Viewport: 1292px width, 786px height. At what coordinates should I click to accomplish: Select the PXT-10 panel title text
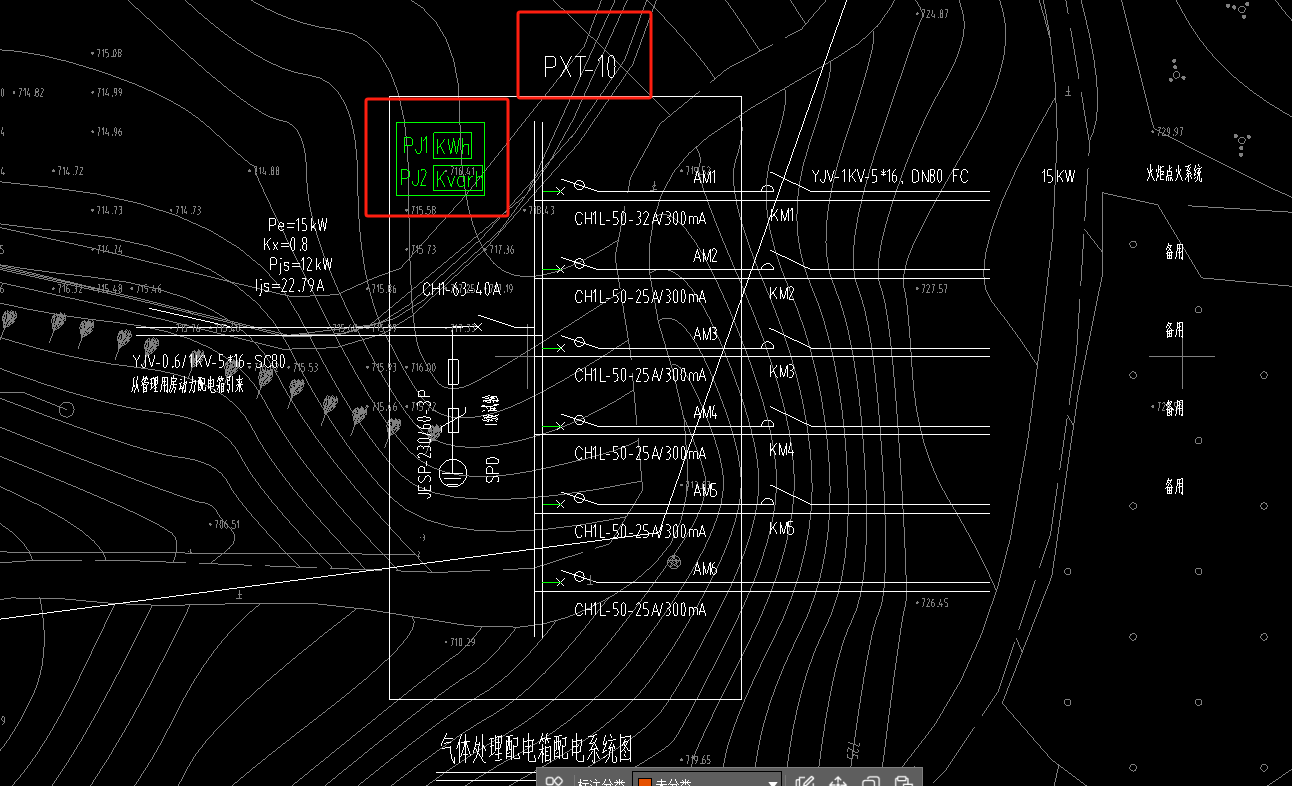(580, 67)
